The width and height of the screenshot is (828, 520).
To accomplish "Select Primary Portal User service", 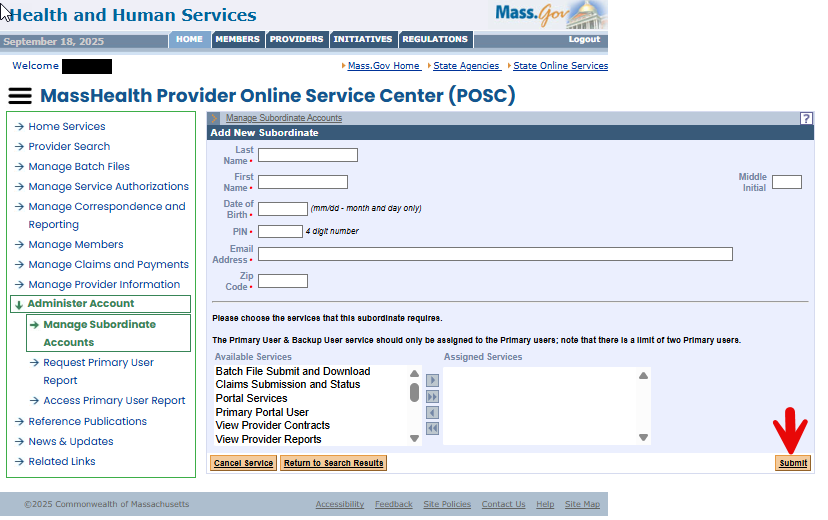I will tap(262, 412).
